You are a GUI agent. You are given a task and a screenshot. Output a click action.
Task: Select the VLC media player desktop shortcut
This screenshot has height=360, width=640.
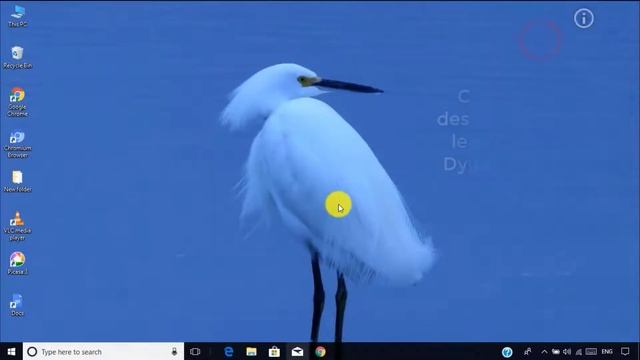coord(17,226)
